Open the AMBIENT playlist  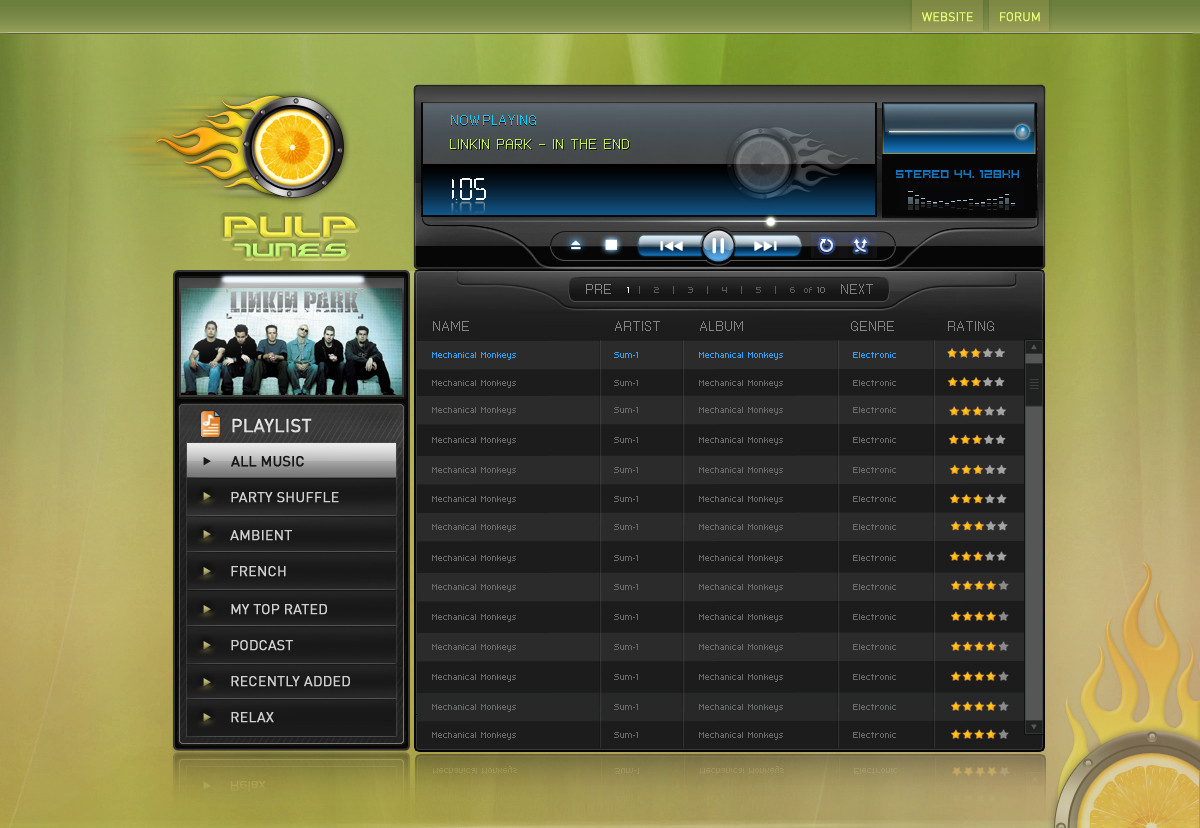click(291, 535)
